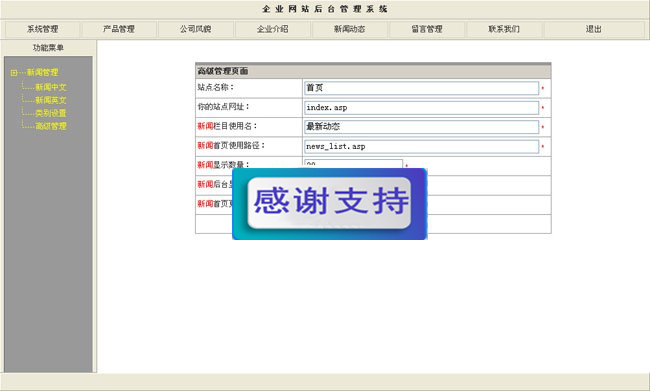Click the 高级管理页面 table title
The image size is (650, 391).
223,71
